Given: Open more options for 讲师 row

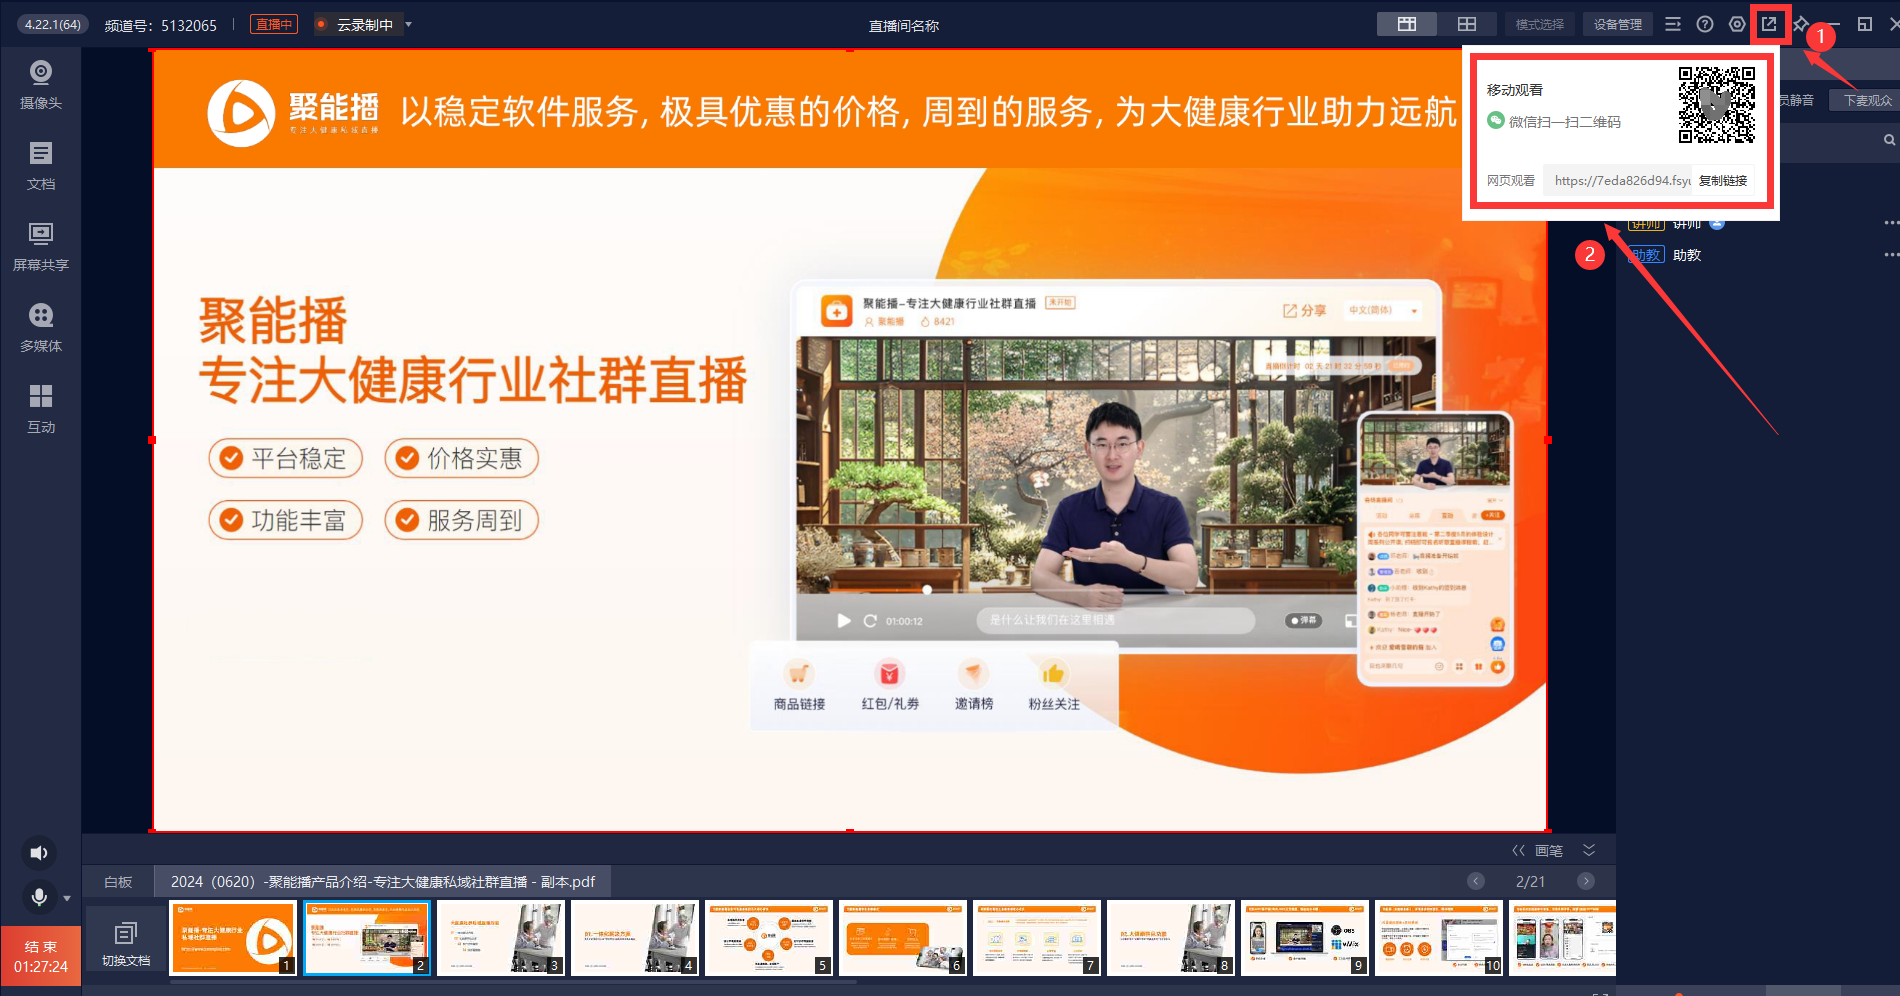Looking at the screenshot, I should click(1891, 223).
